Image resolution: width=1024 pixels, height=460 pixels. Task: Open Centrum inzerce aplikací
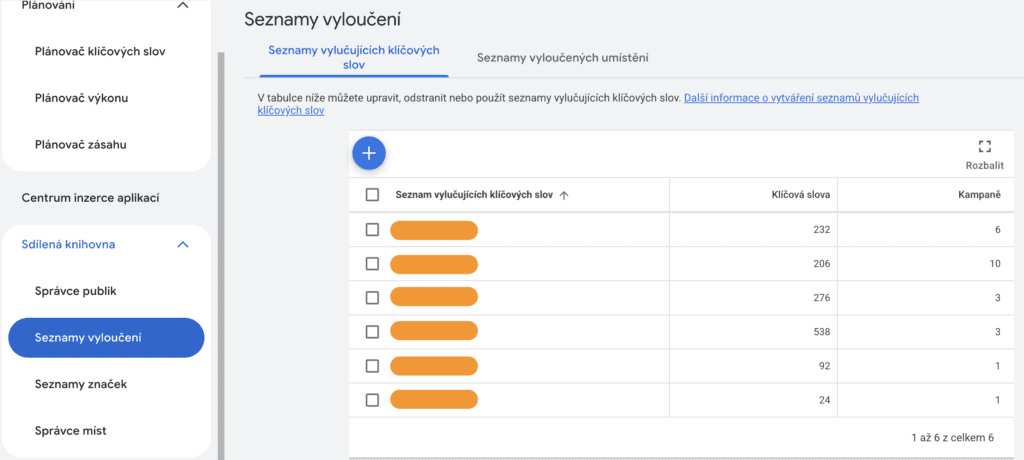pos(91,198)
